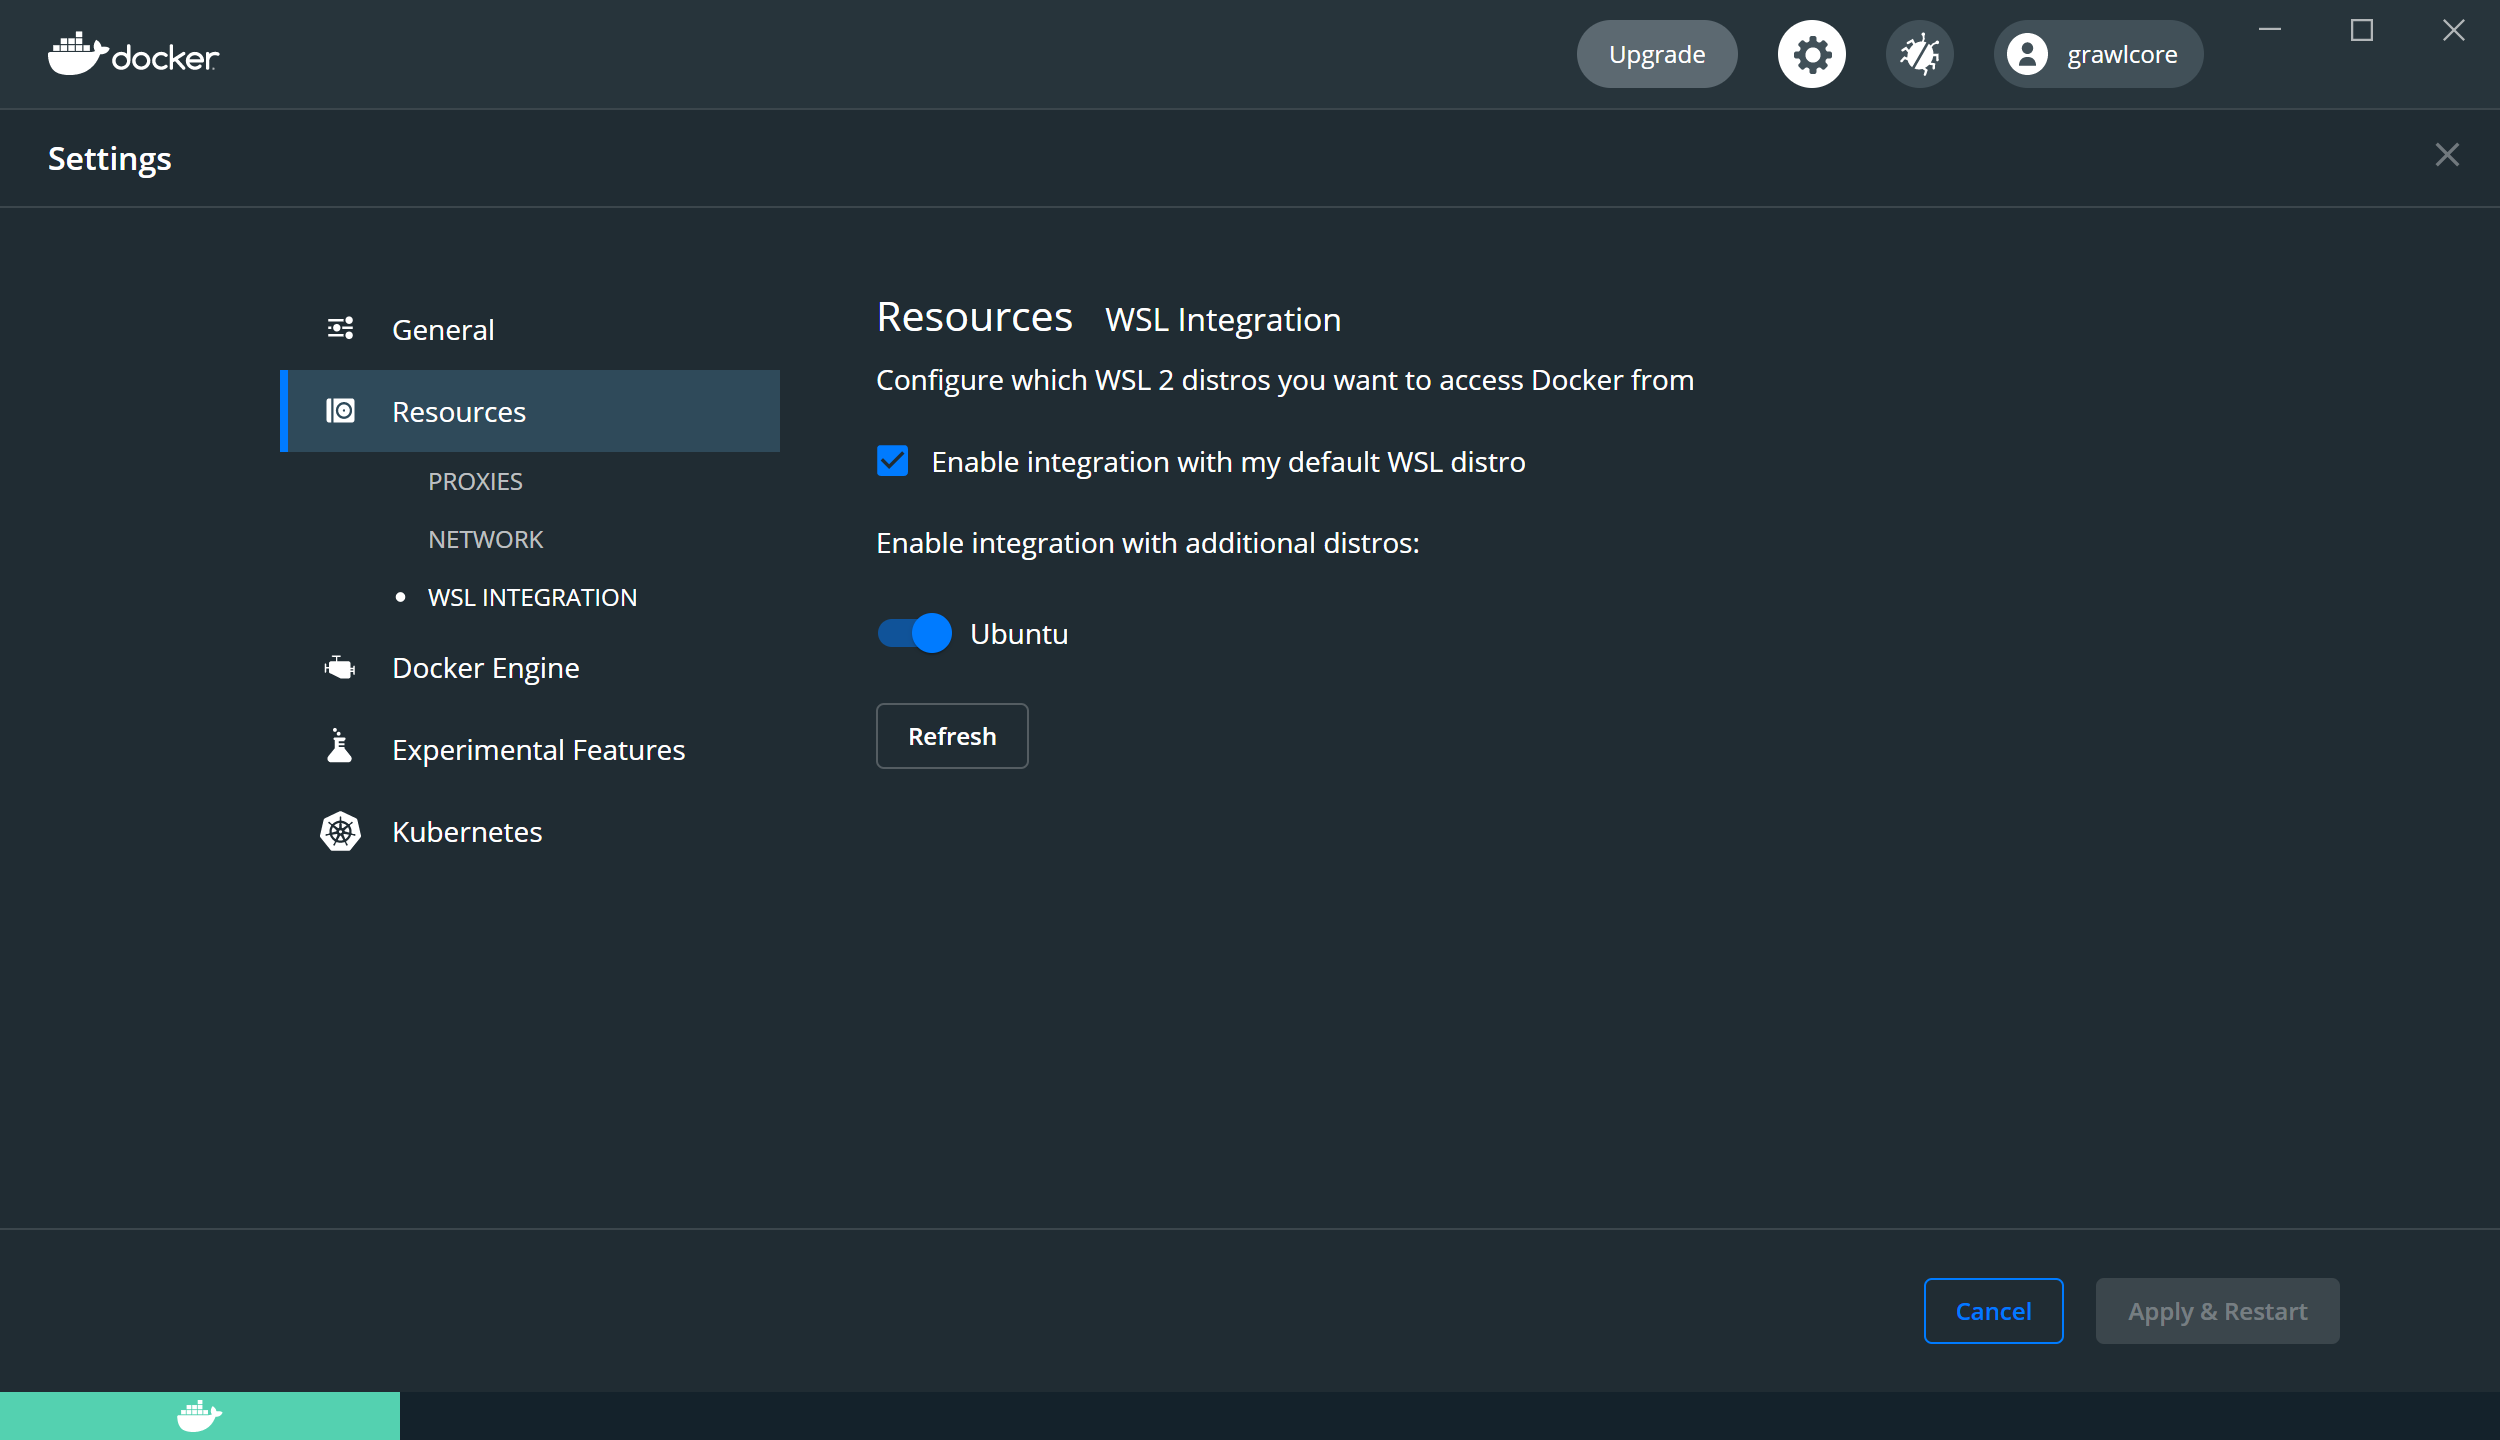Viewport: 2500px width, 1440px height.
Task: Click the settings gear icon
Action: point(1811,53)
